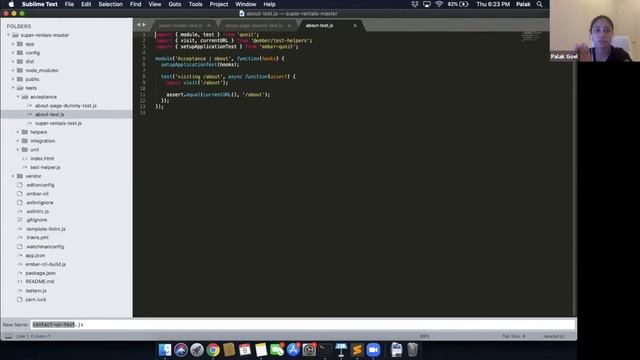Open yarn.lock in sidebar
The width and height of the screenshot is (640, 360).
[x=36, y=300]
